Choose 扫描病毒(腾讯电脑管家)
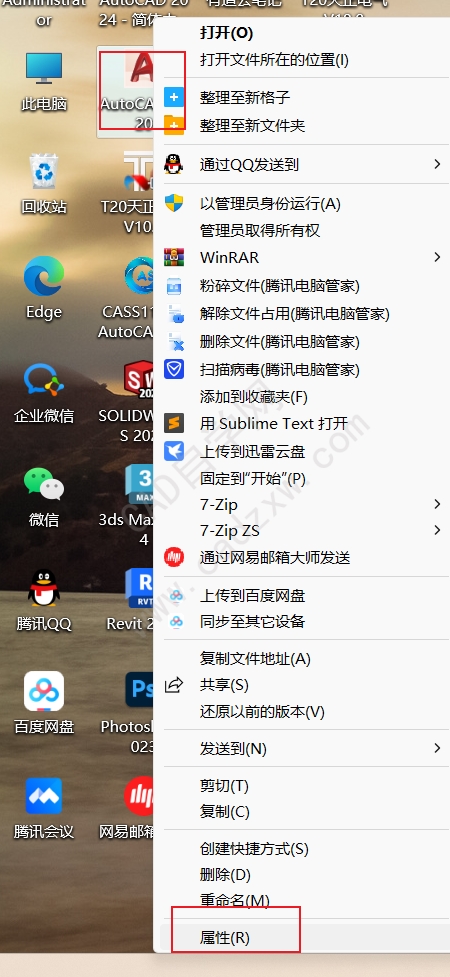This screenshot has width=450, height=977. 280,369
